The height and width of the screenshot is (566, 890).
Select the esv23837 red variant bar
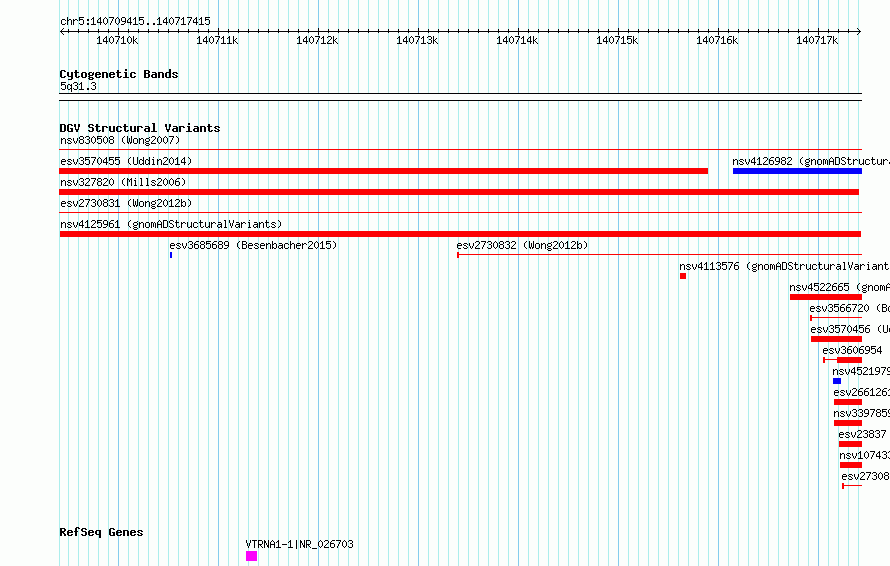pos(850,444)
